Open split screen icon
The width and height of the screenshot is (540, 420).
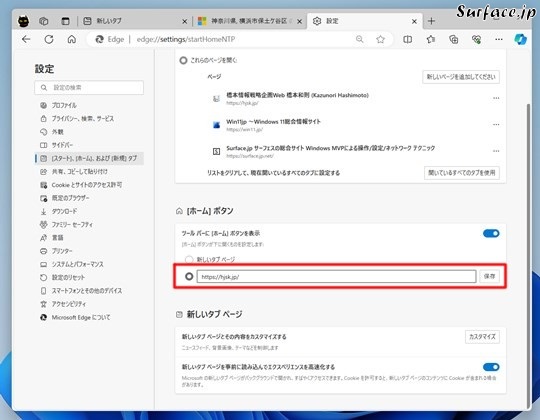click(407, 39)
